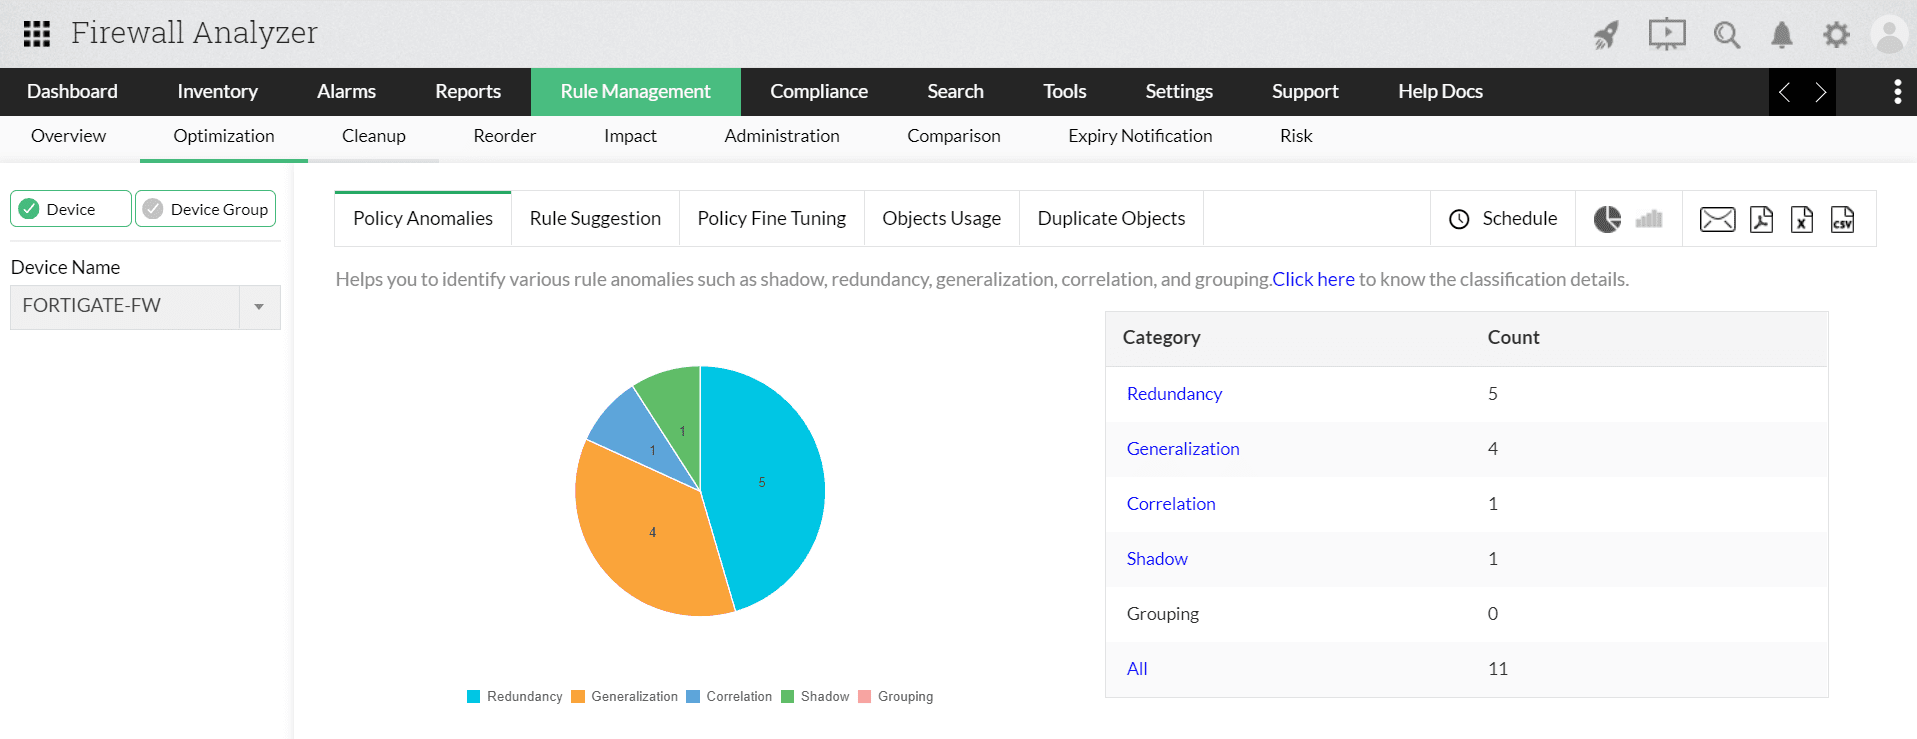This screenshot has width=1917, height=739.
Task: Go to the Compliance menu
Action: click(x=818, y=92)
